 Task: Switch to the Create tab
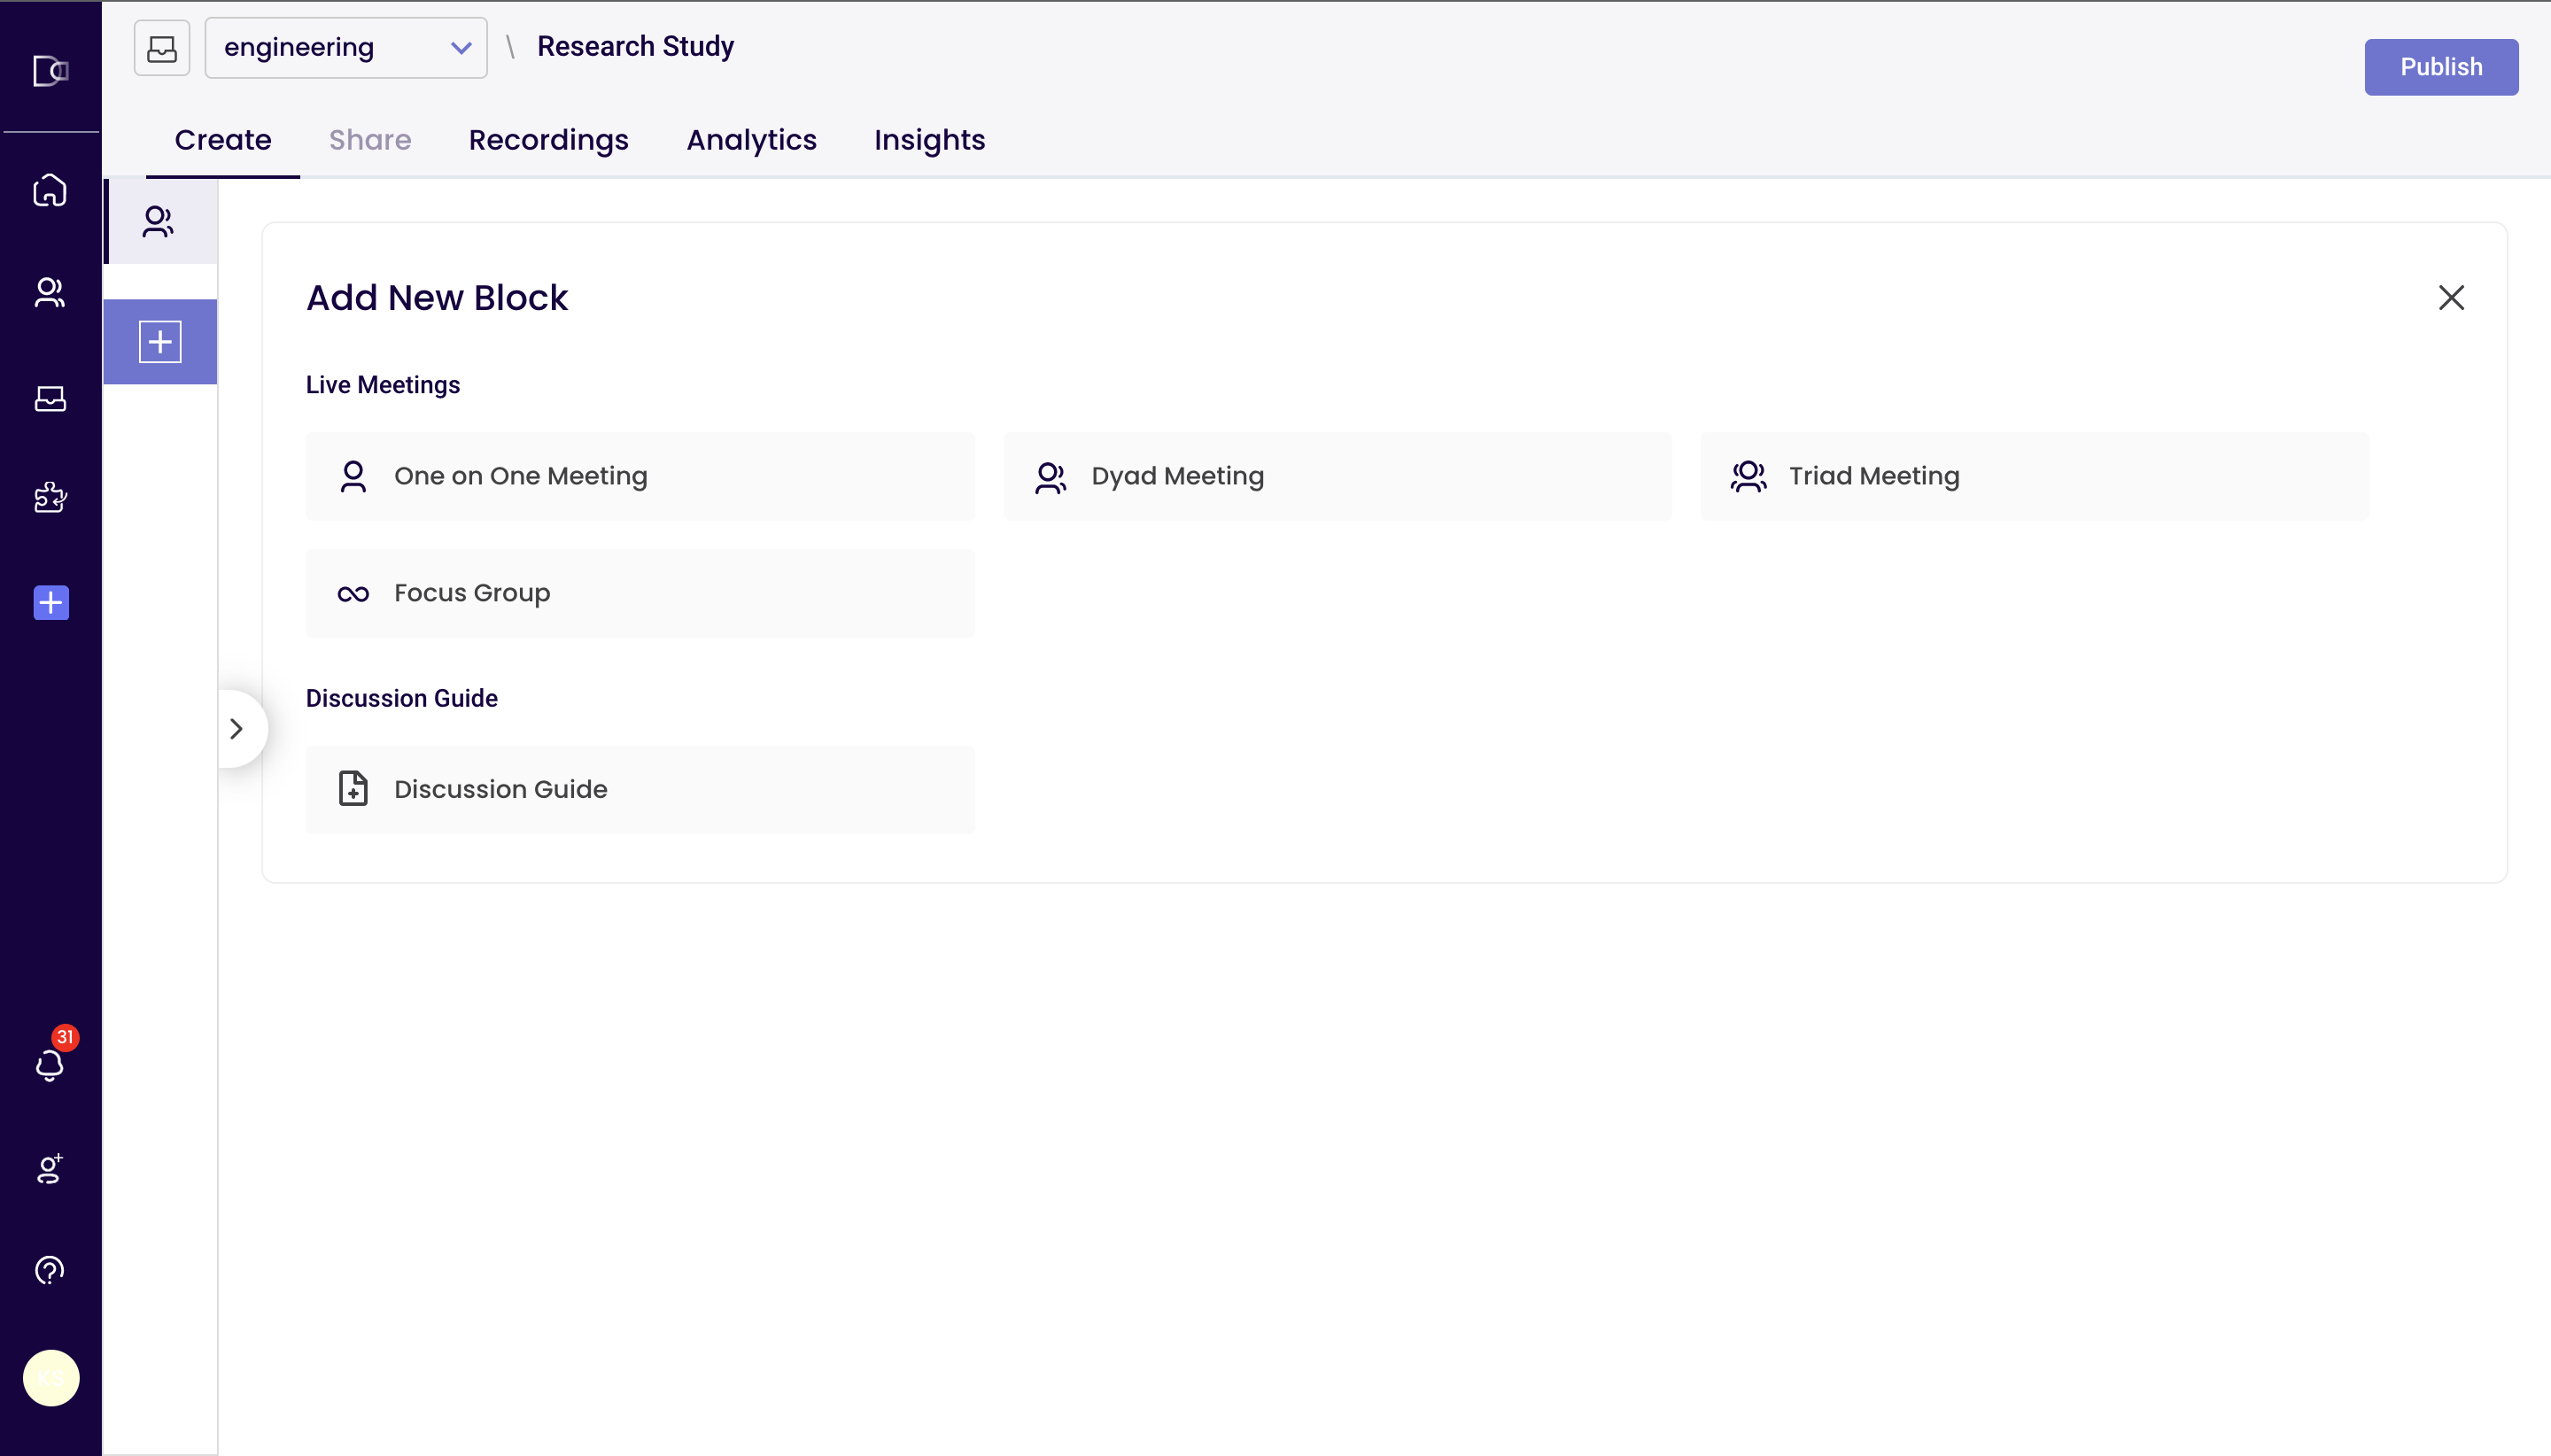pos(223,140)
